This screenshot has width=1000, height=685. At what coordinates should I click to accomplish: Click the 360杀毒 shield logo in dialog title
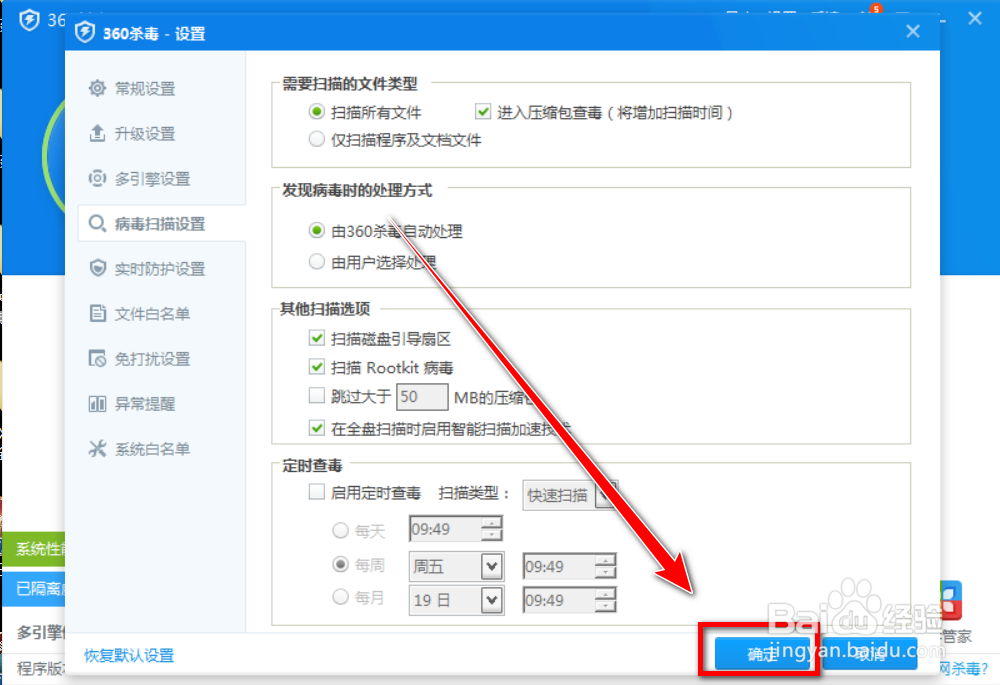85,33
